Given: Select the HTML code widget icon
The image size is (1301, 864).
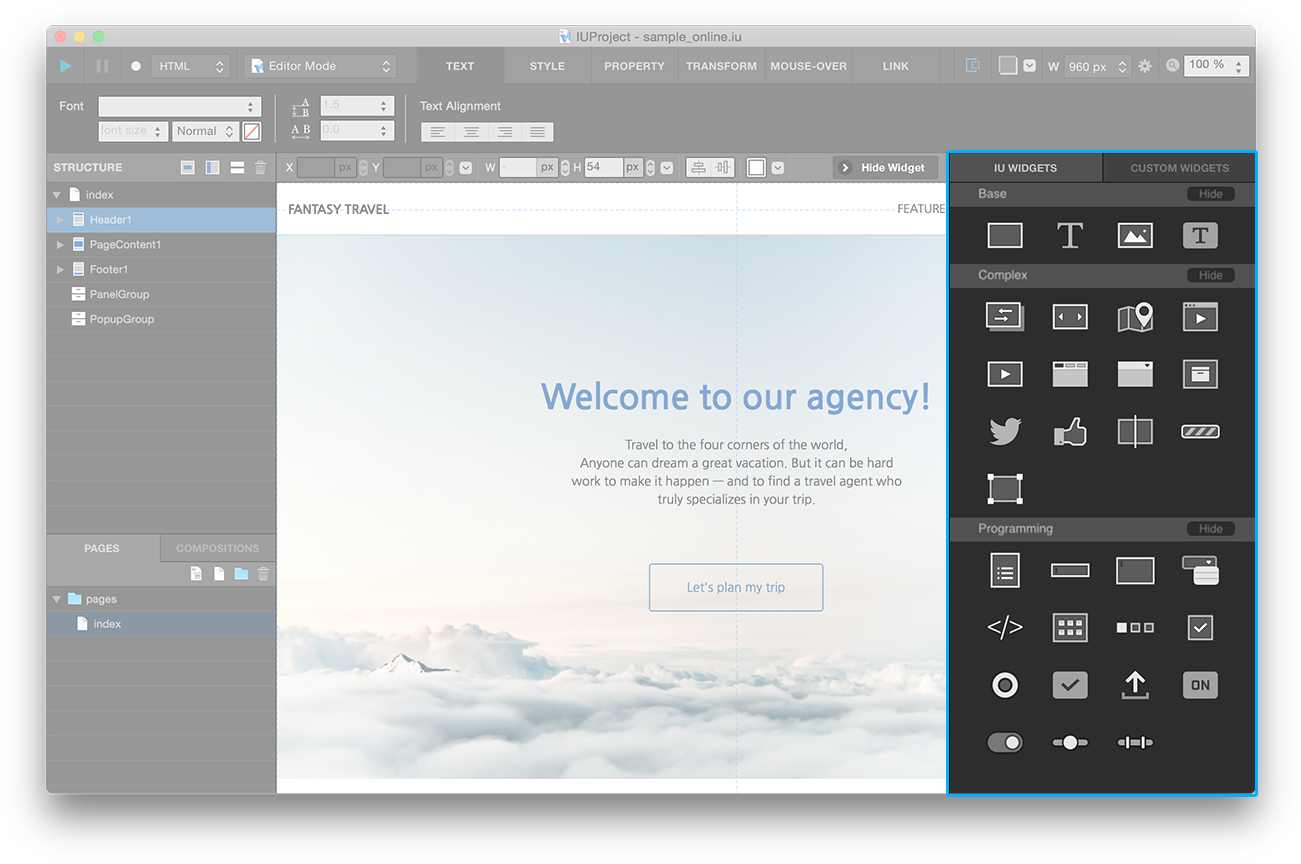Looking at the screenshot, I should click(x=1004, y=627).
